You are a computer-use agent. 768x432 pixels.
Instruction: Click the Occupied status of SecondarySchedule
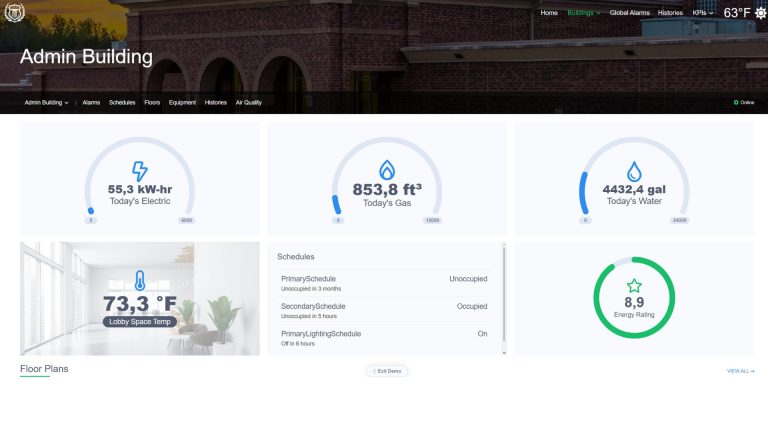pos(472,306)
